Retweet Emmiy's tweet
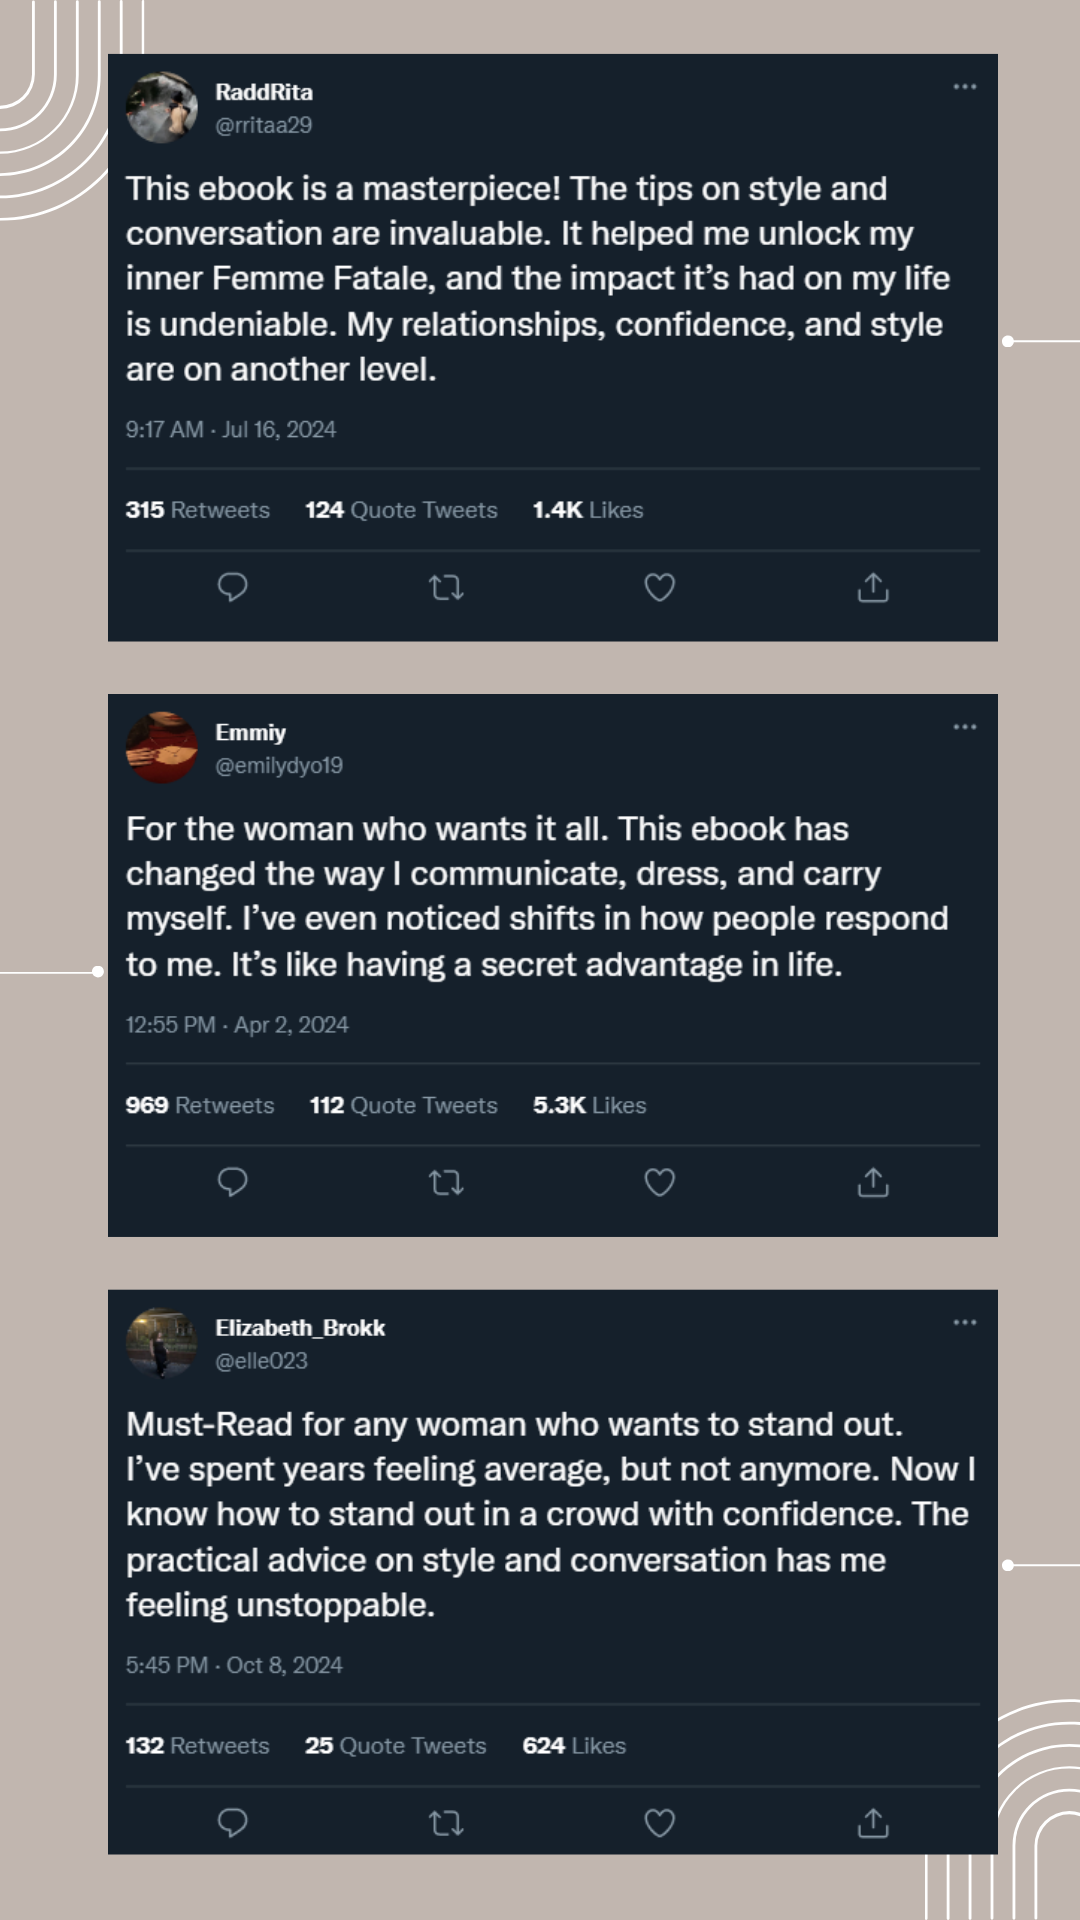 tap(446, 1183)
